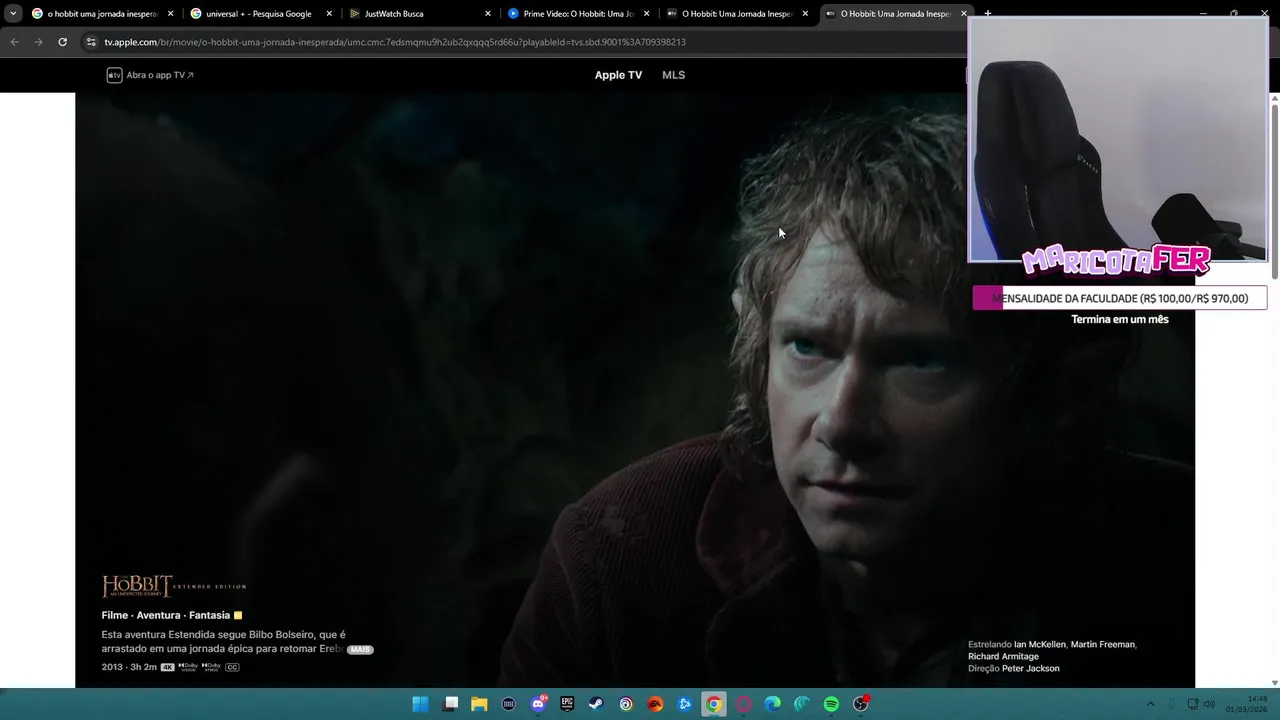This screenshot has height=720, width=1280.
Task: Switch to the JustWatch Busca tab
Action: coord(418,14)
